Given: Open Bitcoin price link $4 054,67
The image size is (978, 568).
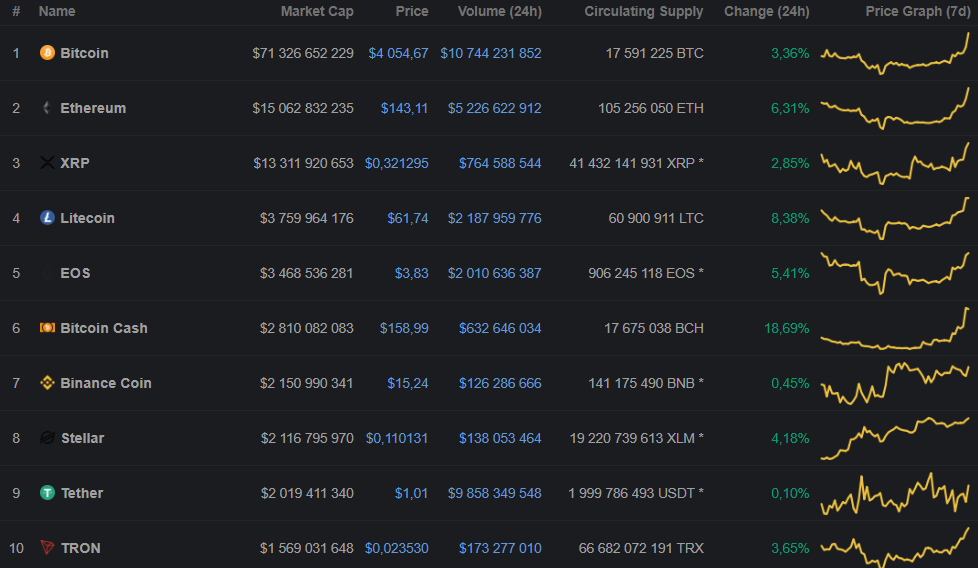Looking at the screenshot, I should click(398, 53).
